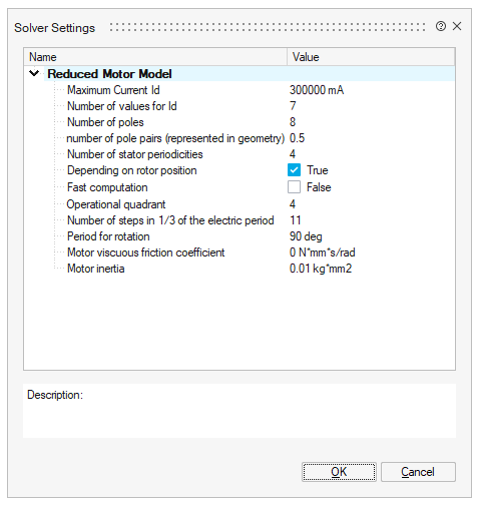Enable the Fast computation checkbox
The height and width of the screenshot is (505, 479).
[294, 187]
